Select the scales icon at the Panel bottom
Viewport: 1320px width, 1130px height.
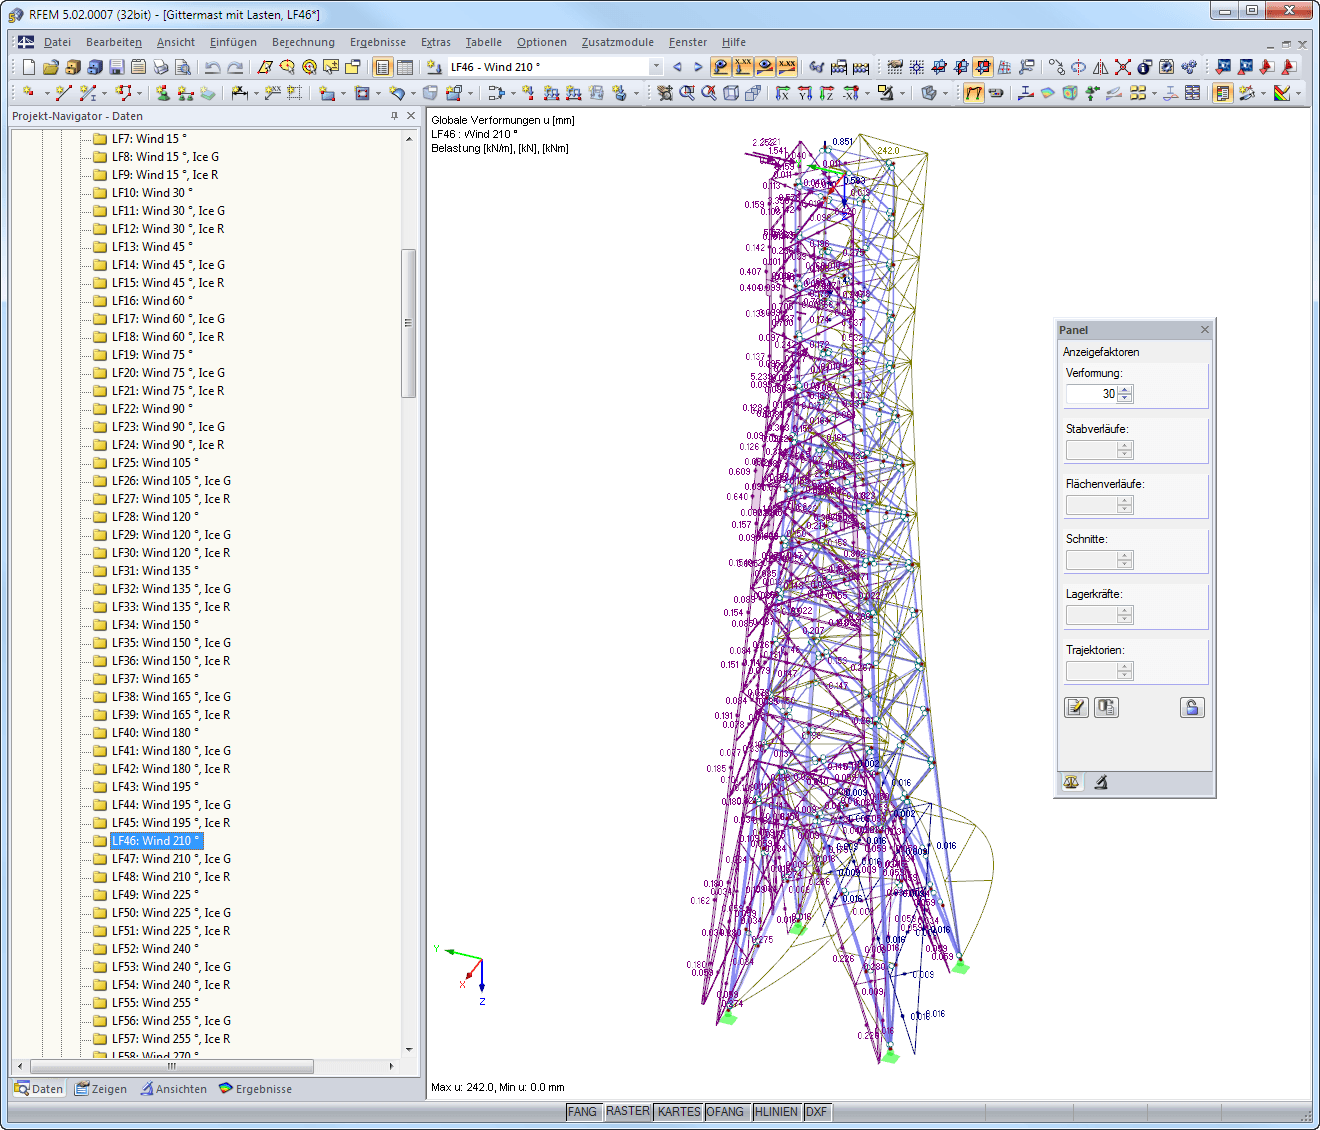pos(1071,781)
